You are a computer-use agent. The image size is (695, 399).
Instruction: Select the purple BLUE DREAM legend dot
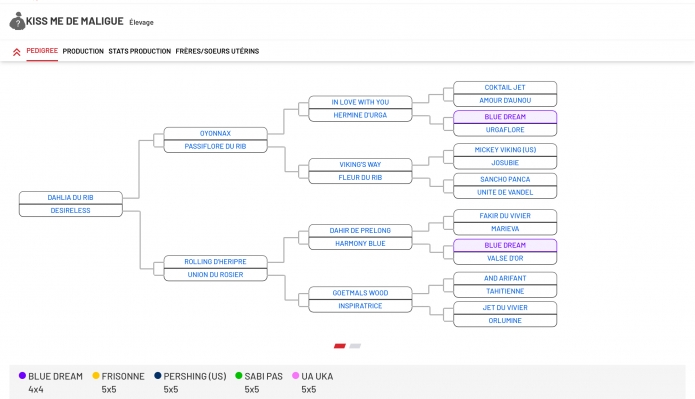click(22, 376)
